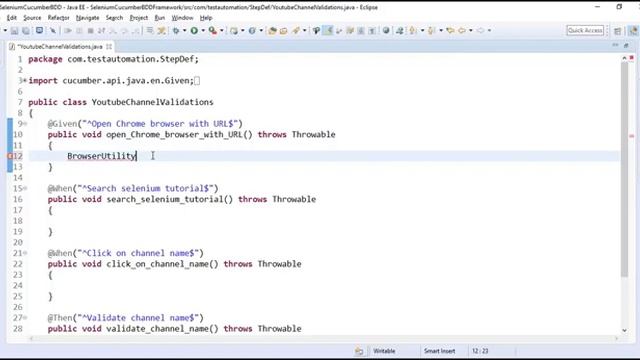640x360 pixels.
Task: Open the Refactor menu
Action: coord(58,18)
